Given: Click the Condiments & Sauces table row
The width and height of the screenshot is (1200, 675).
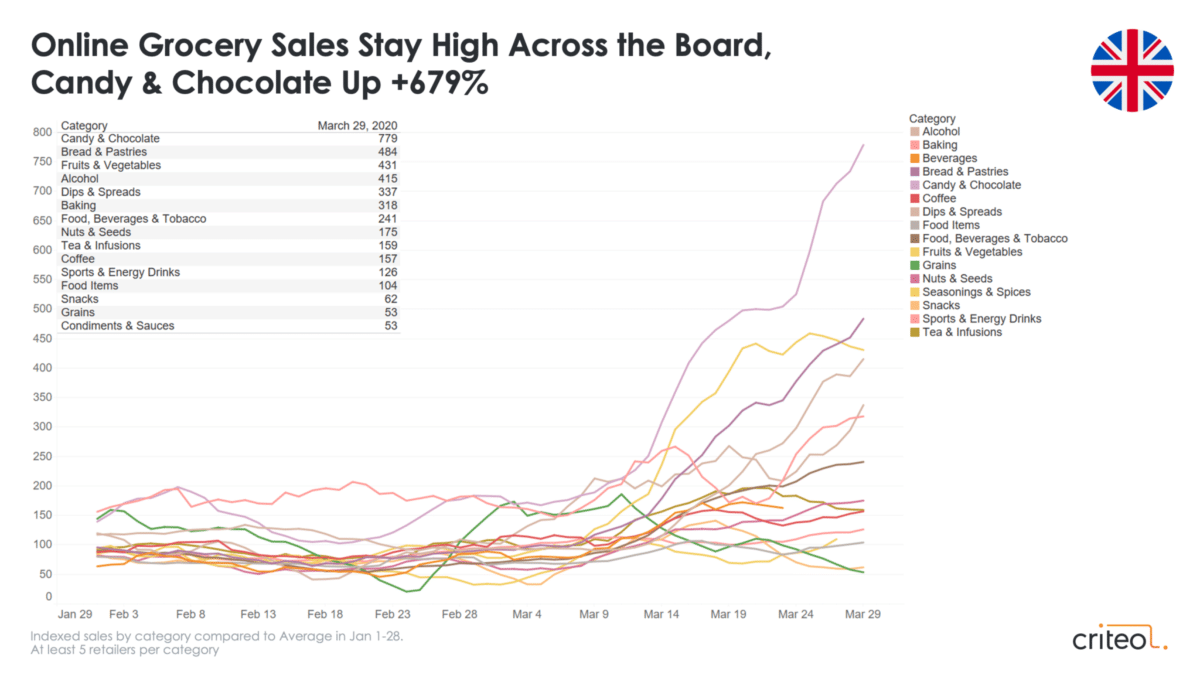Looking at the screenshot, I should (x=229, y=326).
